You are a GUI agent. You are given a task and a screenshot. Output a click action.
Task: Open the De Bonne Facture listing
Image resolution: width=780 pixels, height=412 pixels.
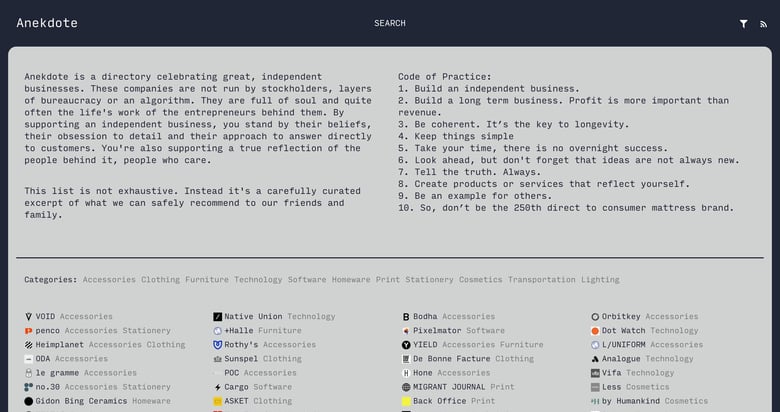pyautogui.click(x=451, y=359)
